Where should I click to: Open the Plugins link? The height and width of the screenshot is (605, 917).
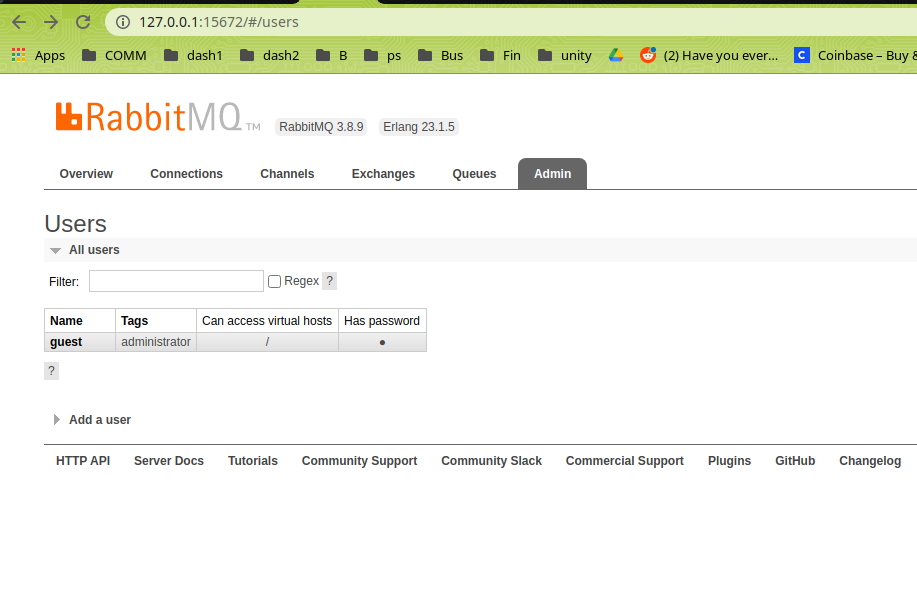[x=729, y=461]
